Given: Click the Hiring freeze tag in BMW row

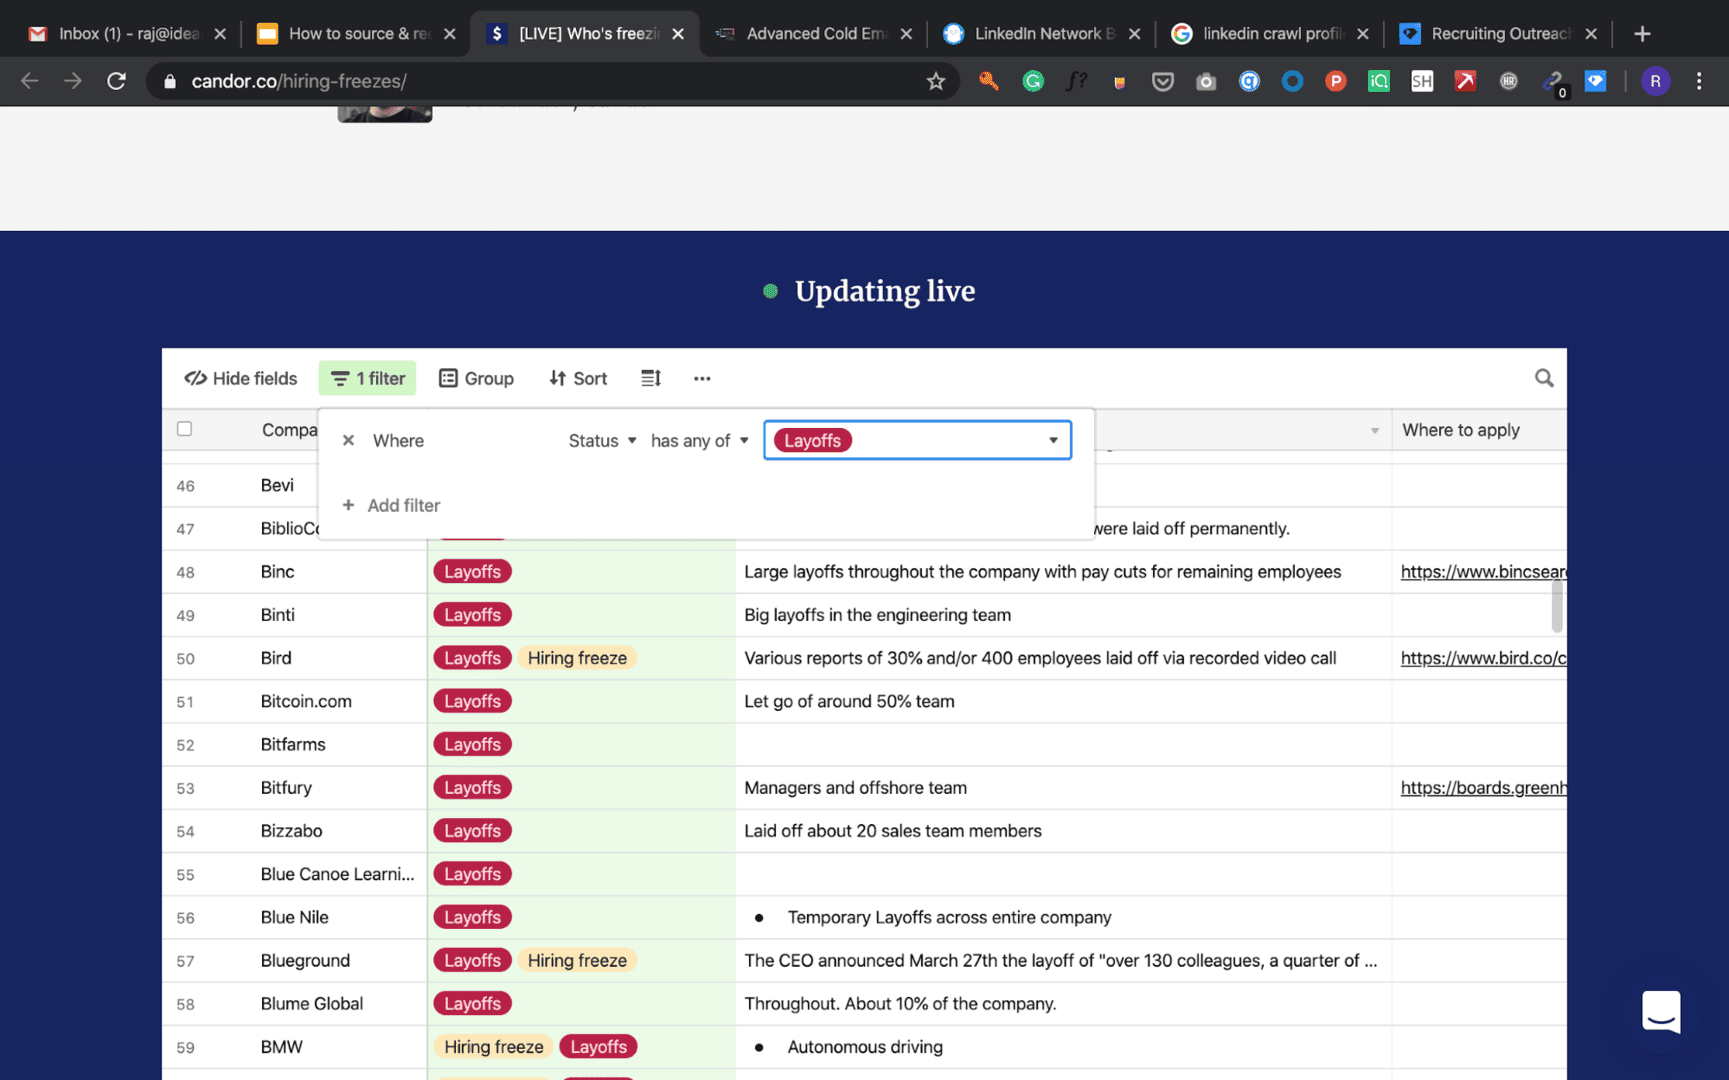Looking at the screenshot, I should (x=493, y=1047).
